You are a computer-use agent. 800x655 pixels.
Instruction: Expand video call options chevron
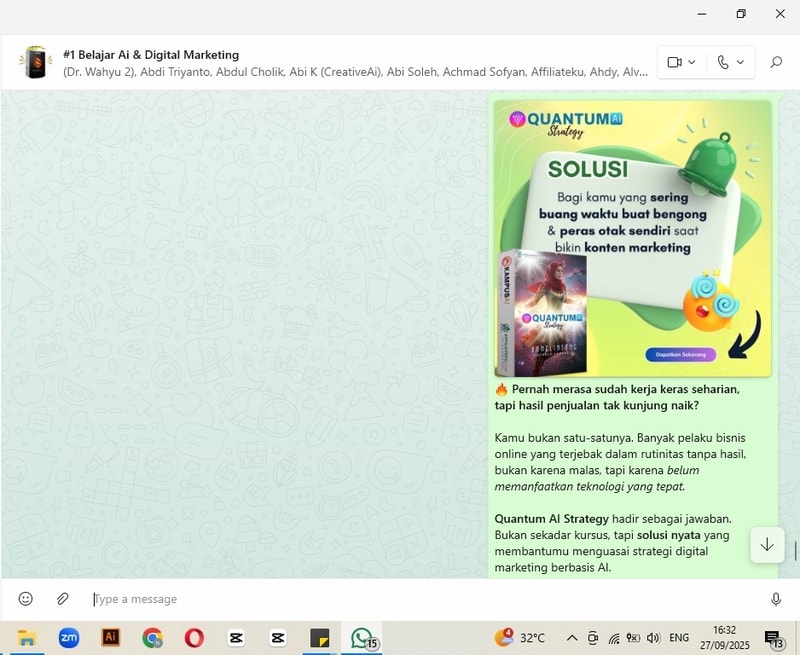click(x=692, y=62)
